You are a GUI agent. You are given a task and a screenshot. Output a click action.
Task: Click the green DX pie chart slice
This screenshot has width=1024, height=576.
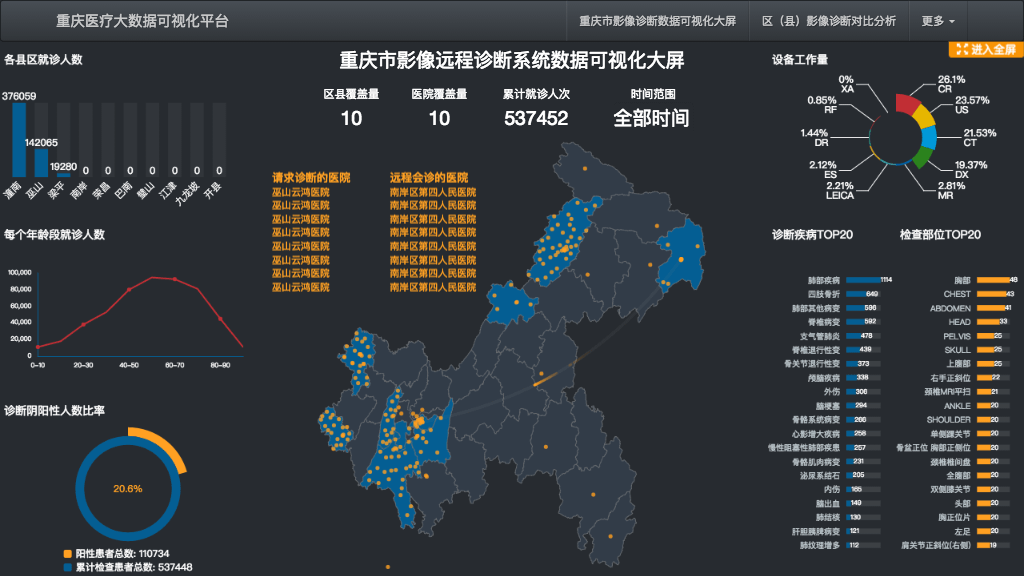coord(918,158)
